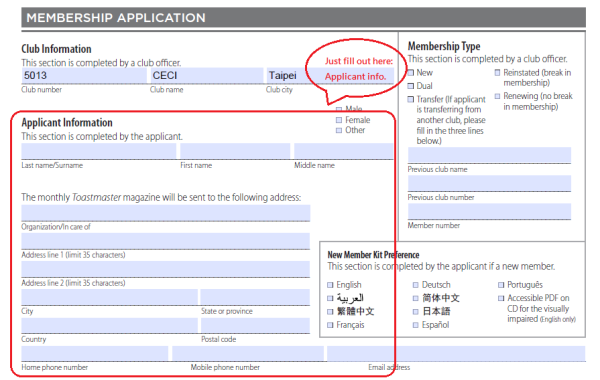The image size is (600, 380).
Task: Click the City input field
Action: [x=109, y=297]
